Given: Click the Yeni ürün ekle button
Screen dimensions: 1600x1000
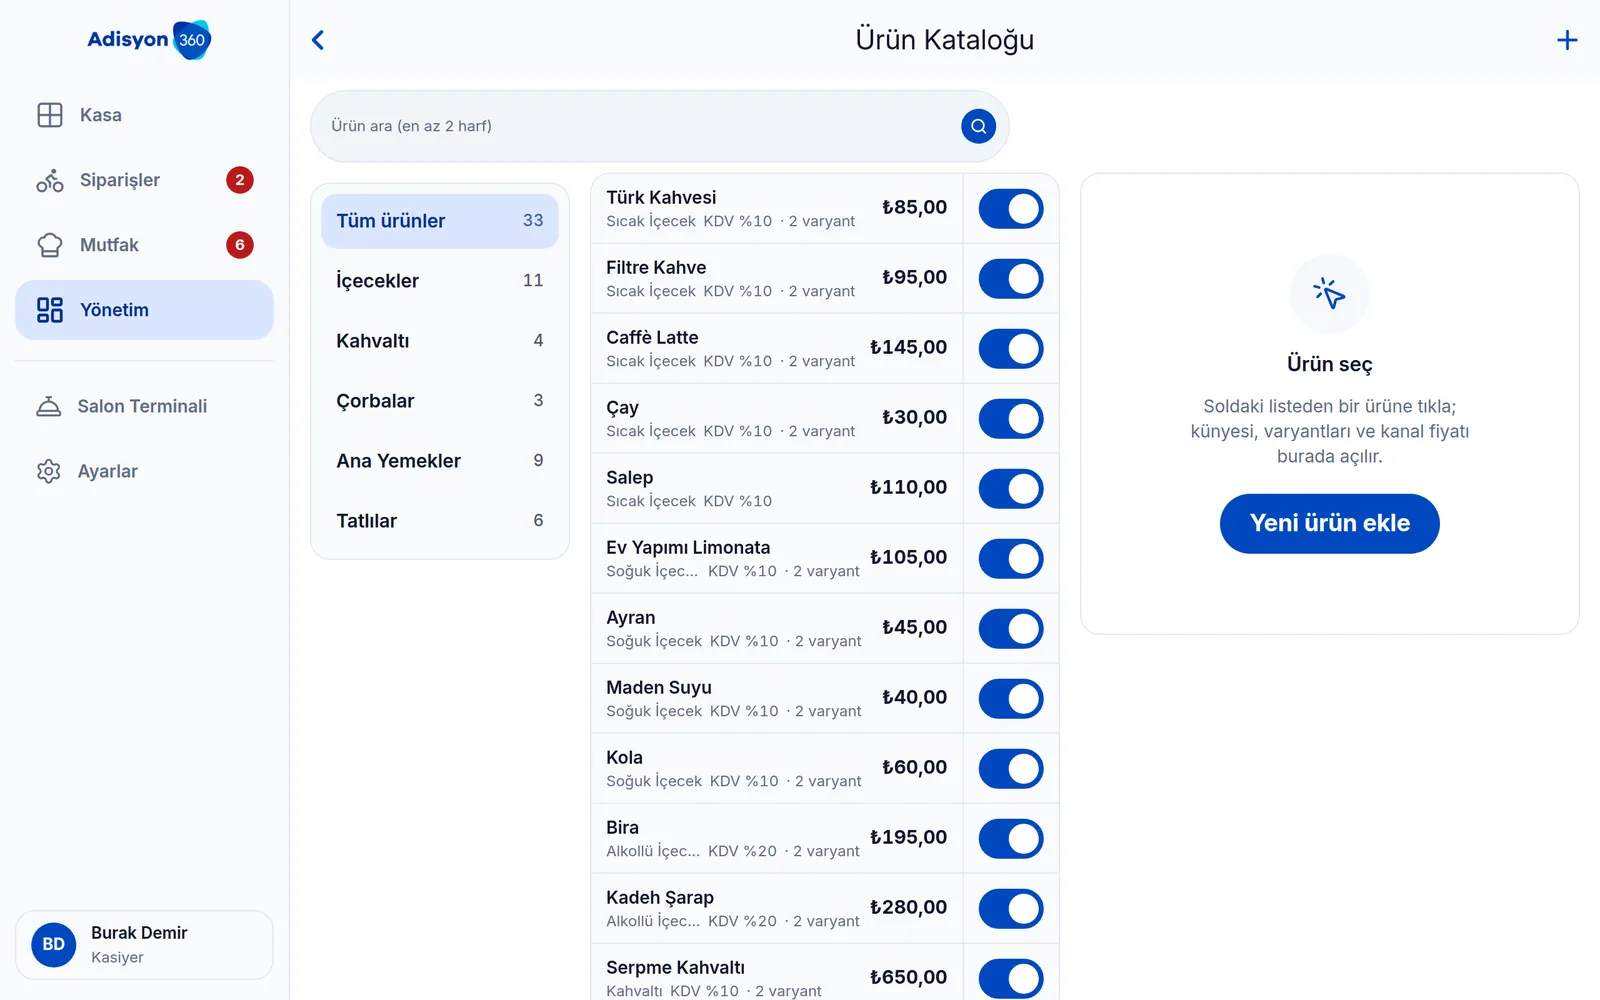Looking at the screenshot, I should pos(1329,523).
